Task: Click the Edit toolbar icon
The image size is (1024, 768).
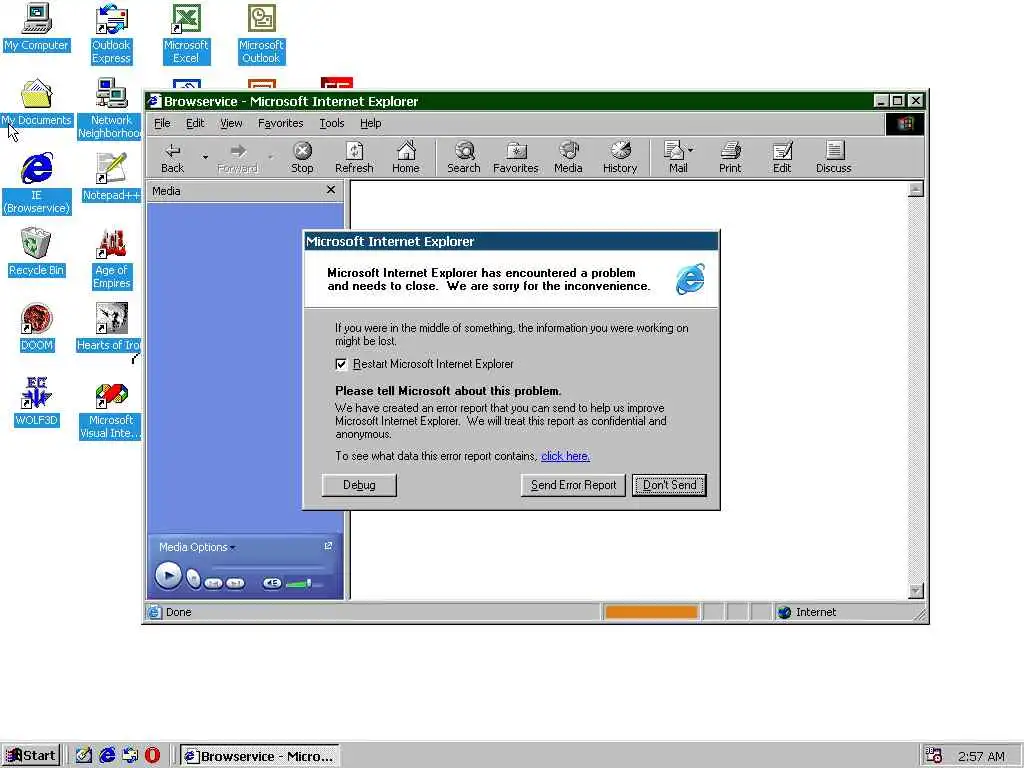Action: point(782,157)
